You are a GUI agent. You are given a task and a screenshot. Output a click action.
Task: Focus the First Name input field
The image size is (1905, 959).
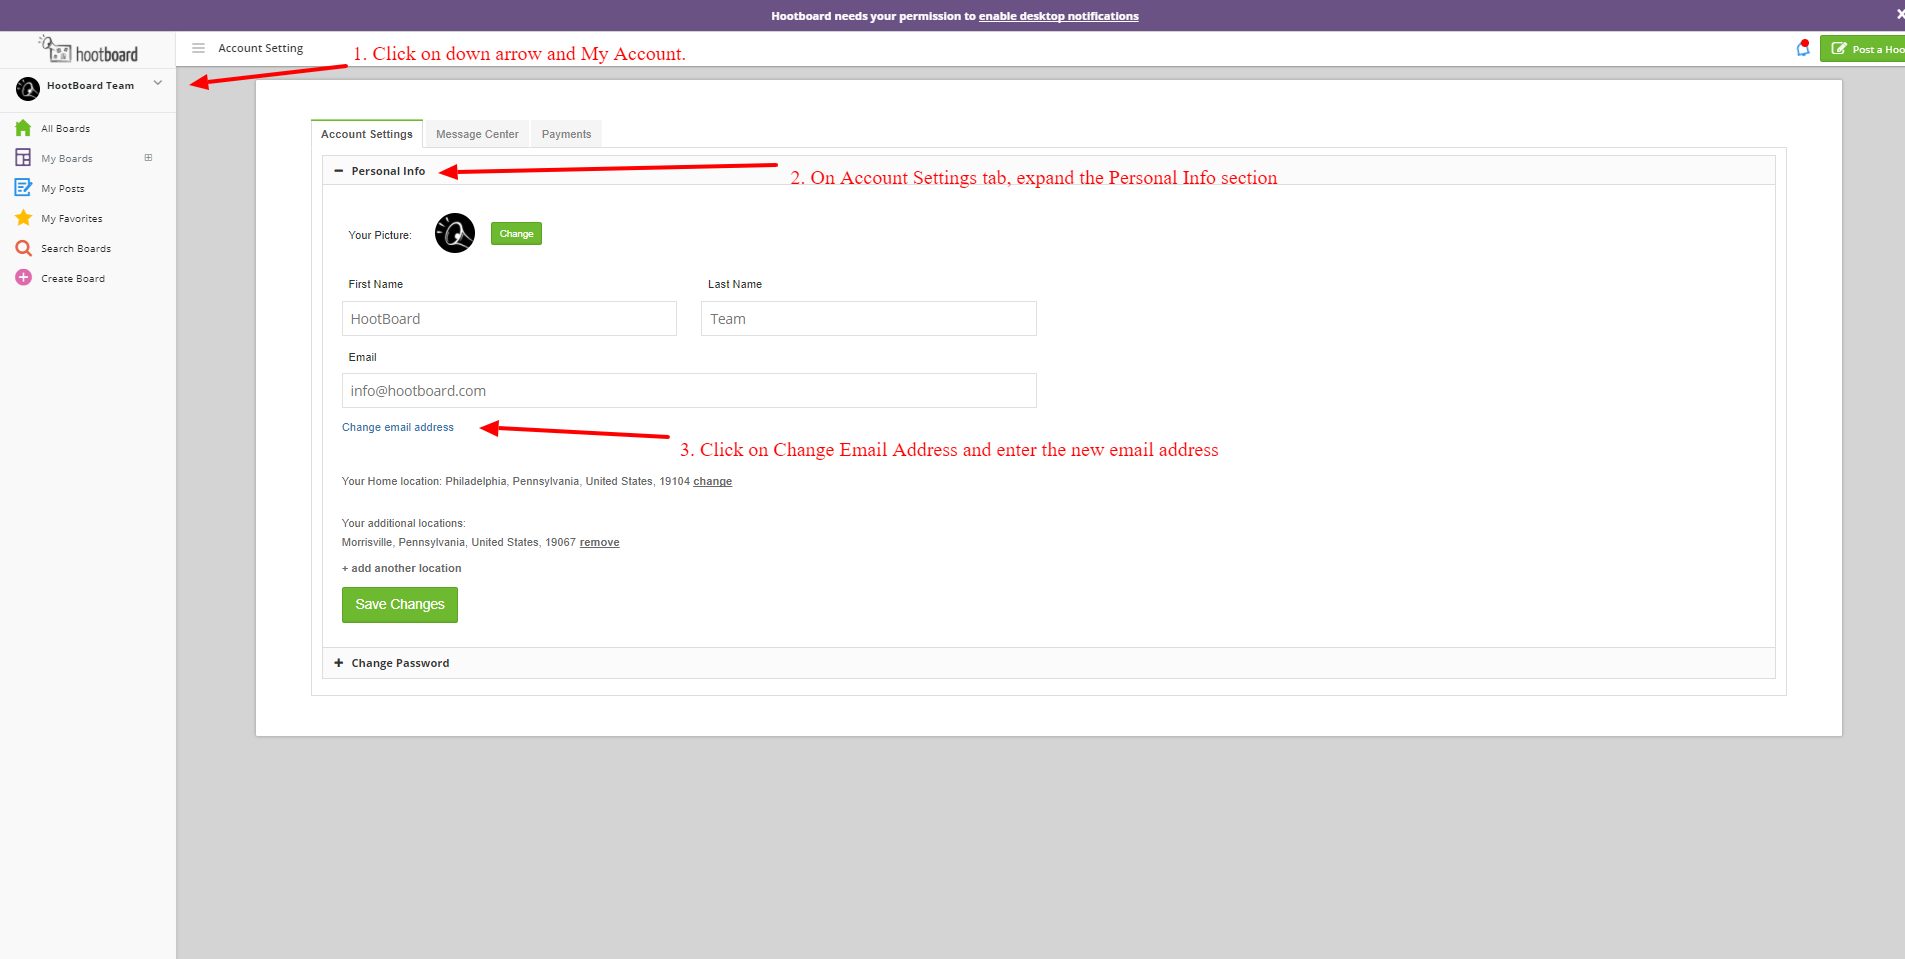click(509, 319)
